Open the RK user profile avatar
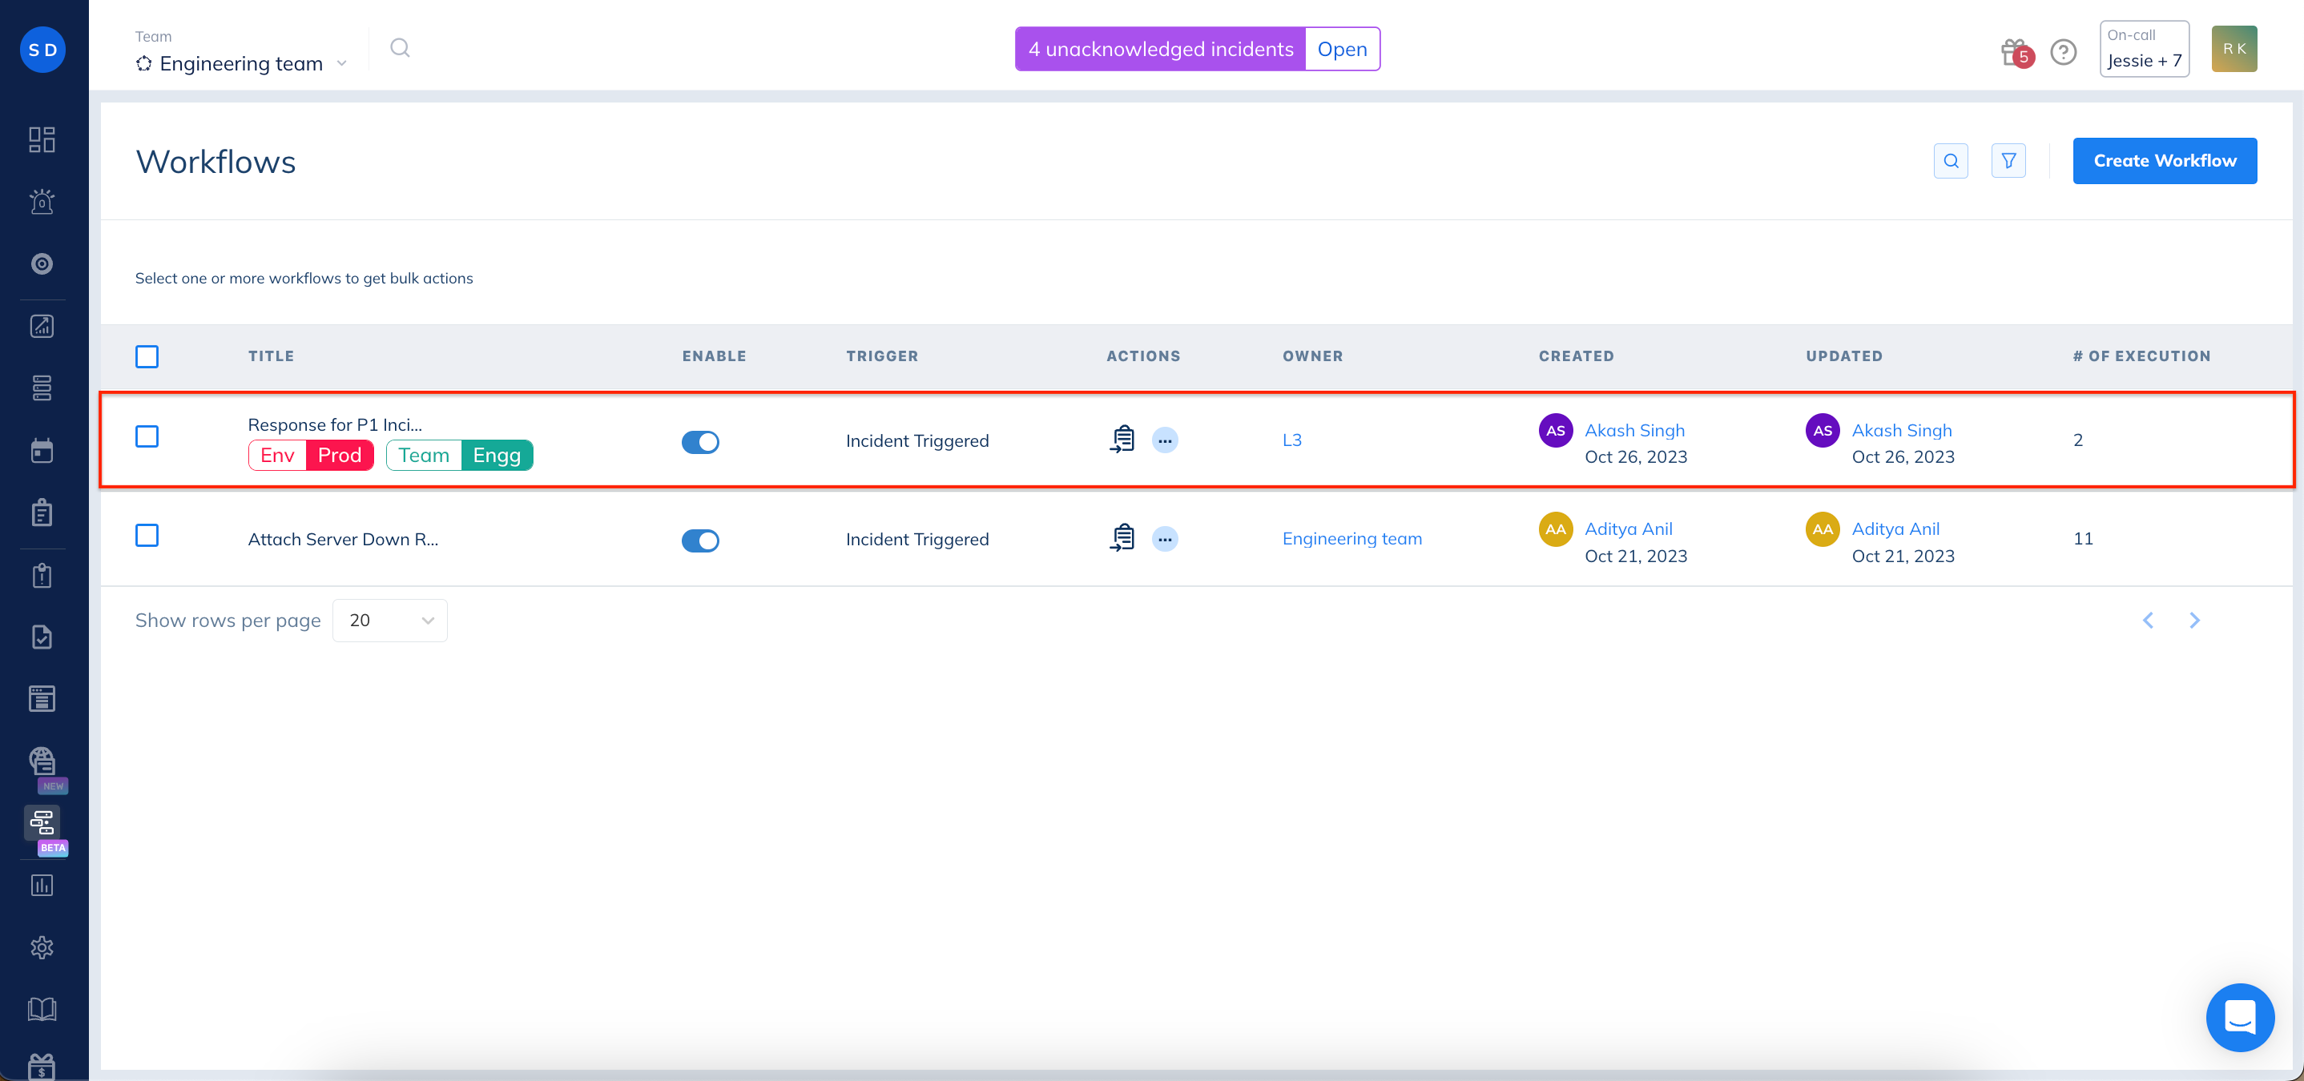Viewport: 2304px width, 1081px height. pyautogui.click(x=2234, y=49)
